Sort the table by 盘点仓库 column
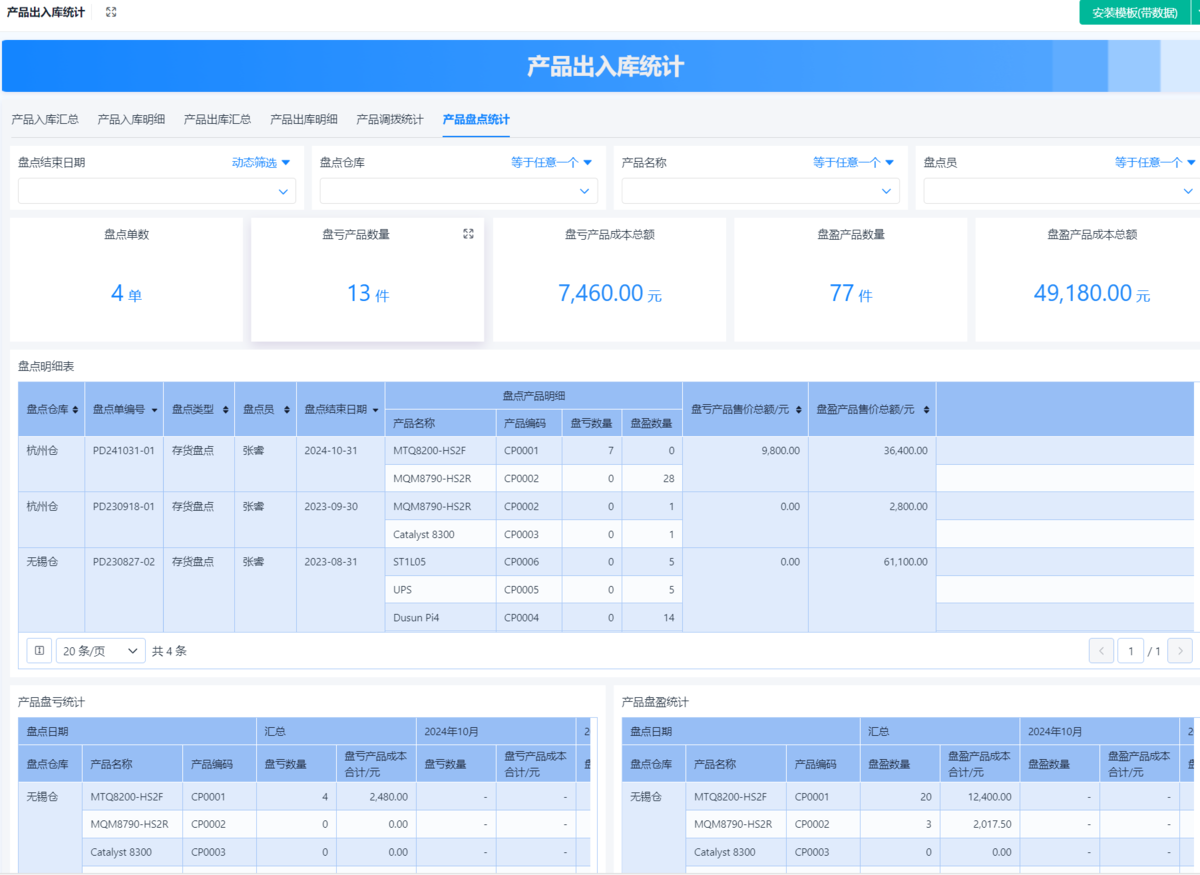The width and height of the screenshot is (1200, 875). point(76,409)
